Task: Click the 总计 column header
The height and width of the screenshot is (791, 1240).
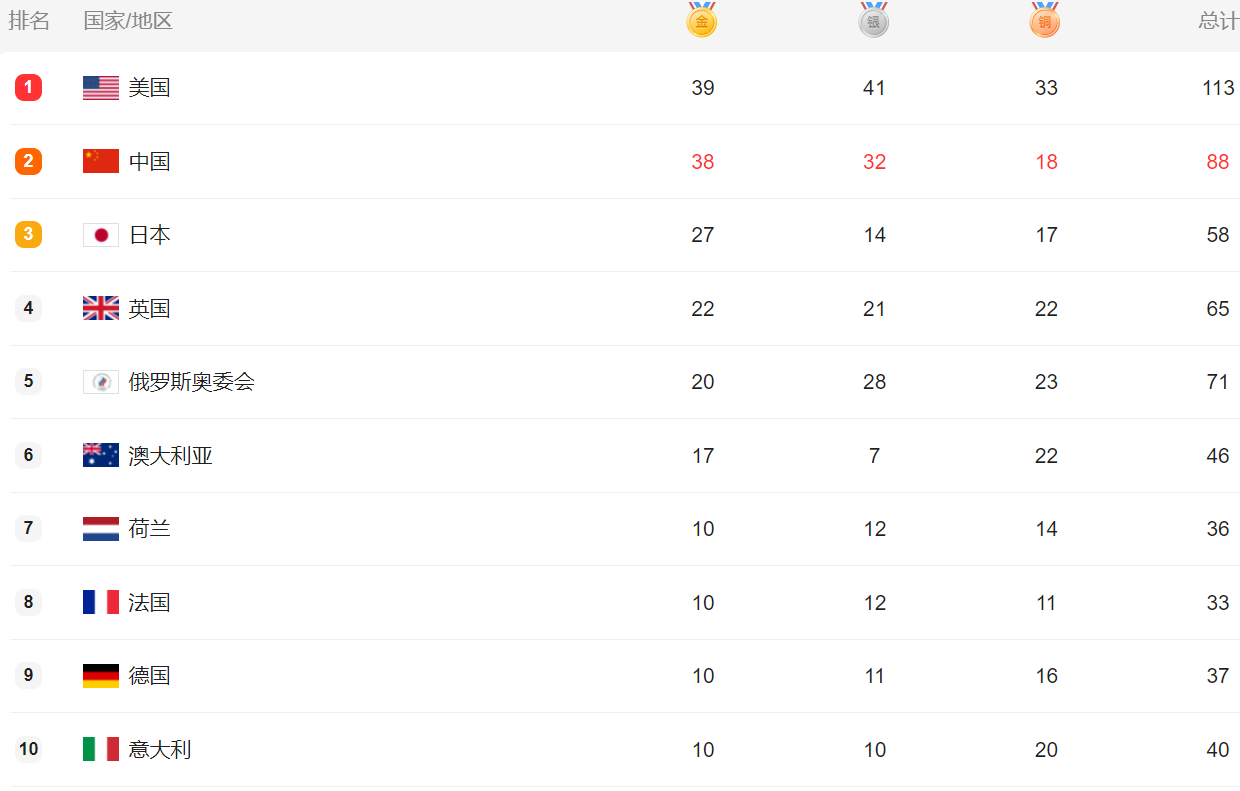Action: point(1219,21)
